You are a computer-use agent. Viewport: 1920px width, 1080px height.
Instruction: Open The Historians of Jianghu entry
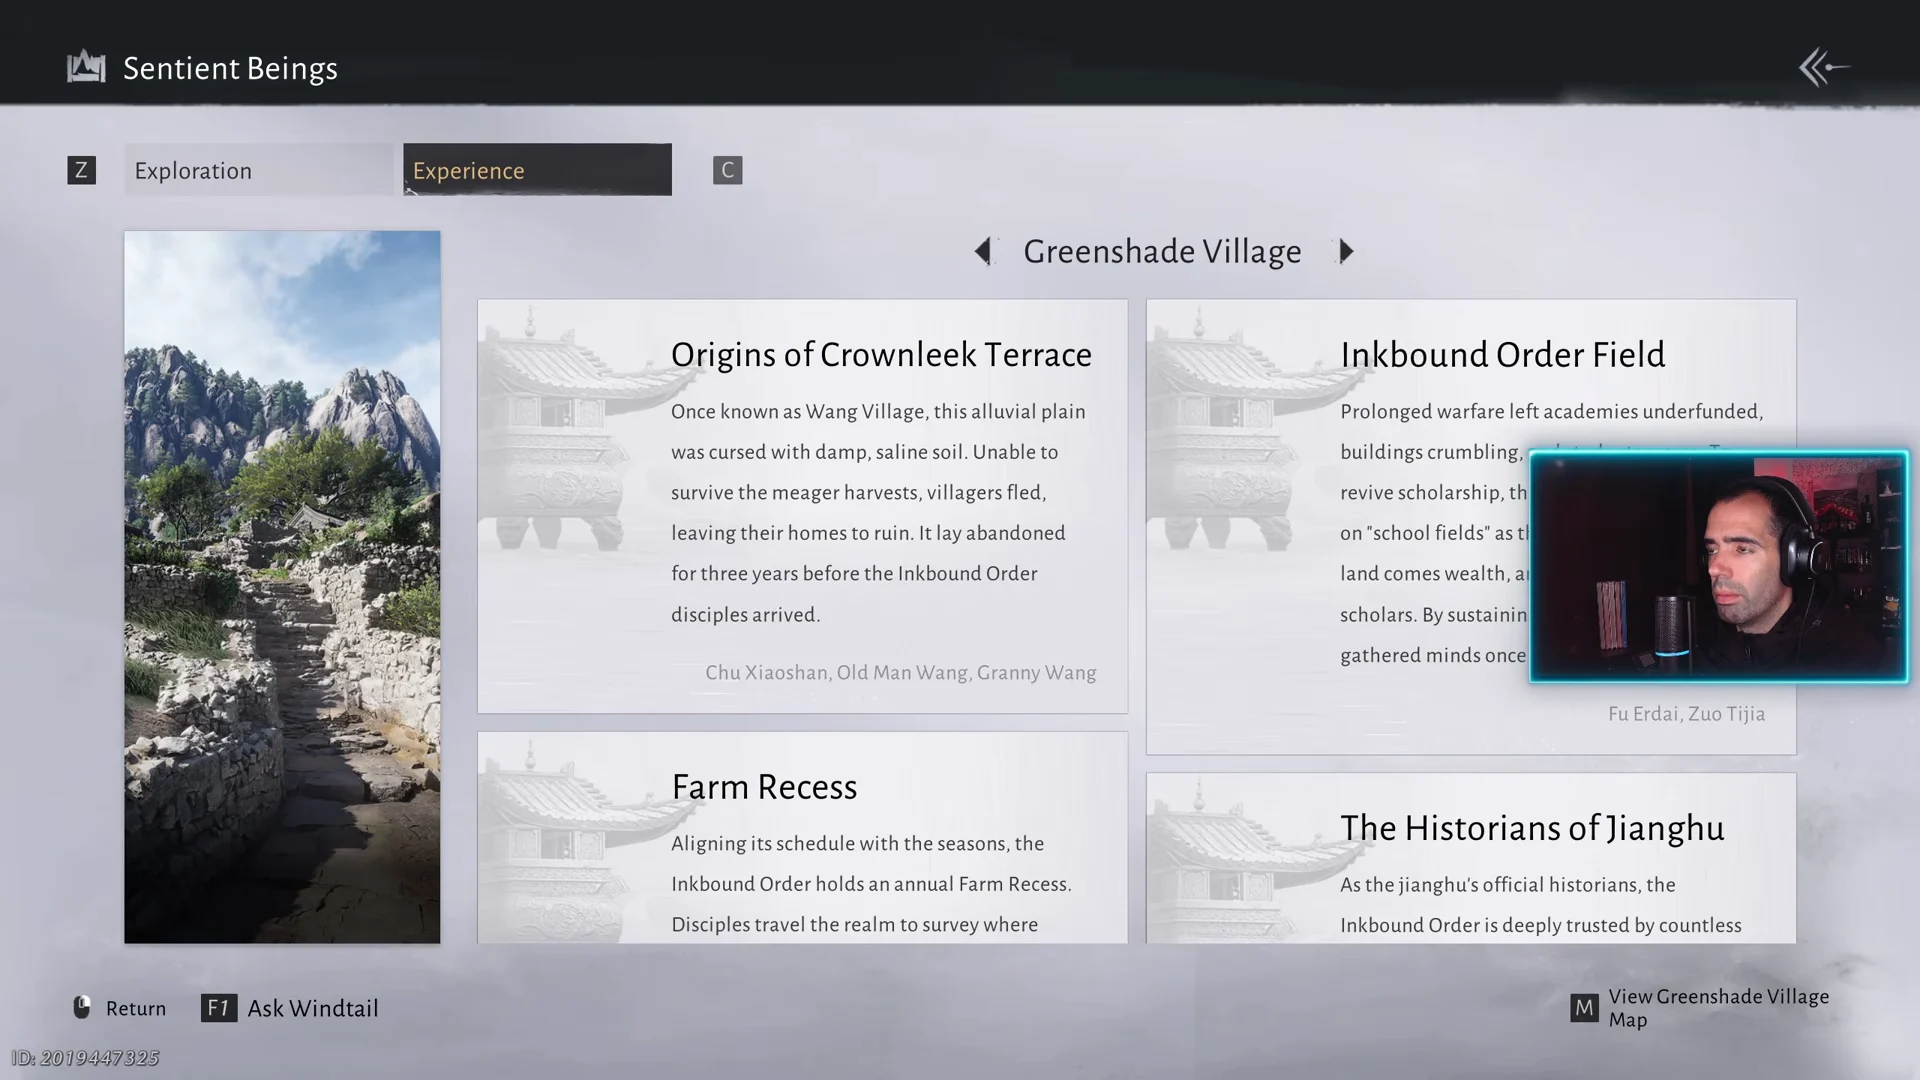[1470, 858]
